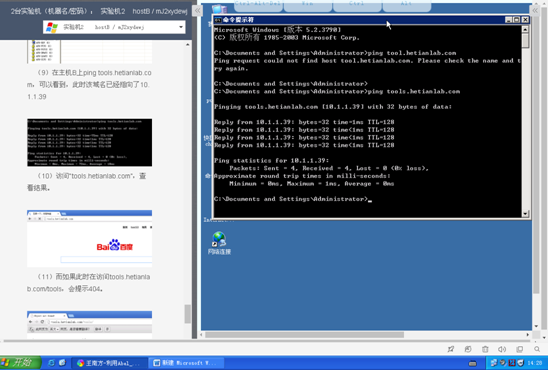
Task: Click the Ctrl key button
Action: point(357,5)
